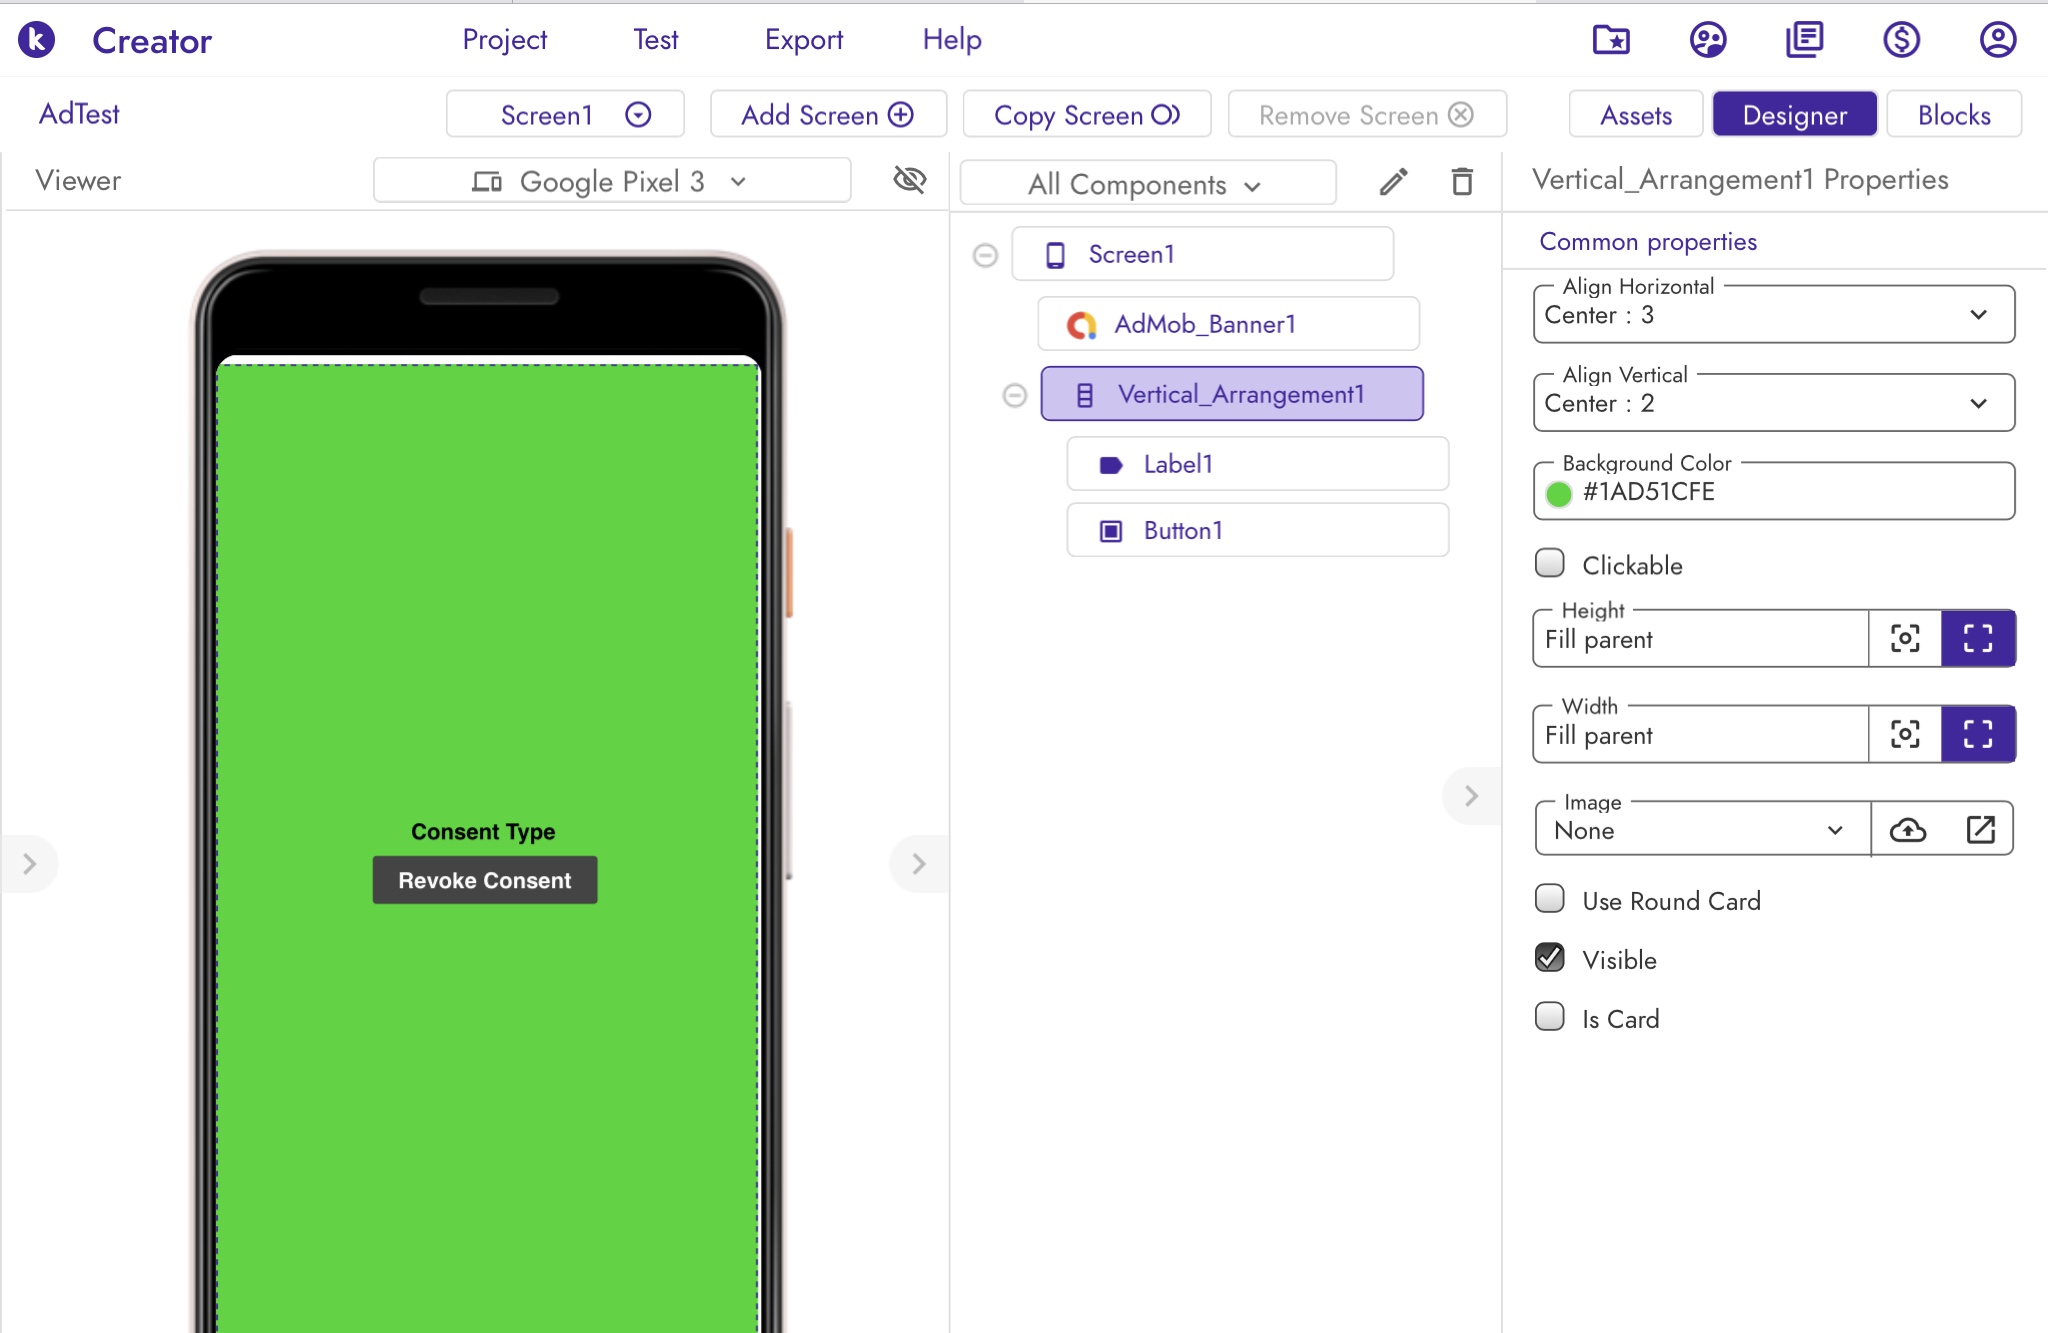Open the user account profile icon
This screenshot has height=1333, width=2048.
tap(1997, 40)
